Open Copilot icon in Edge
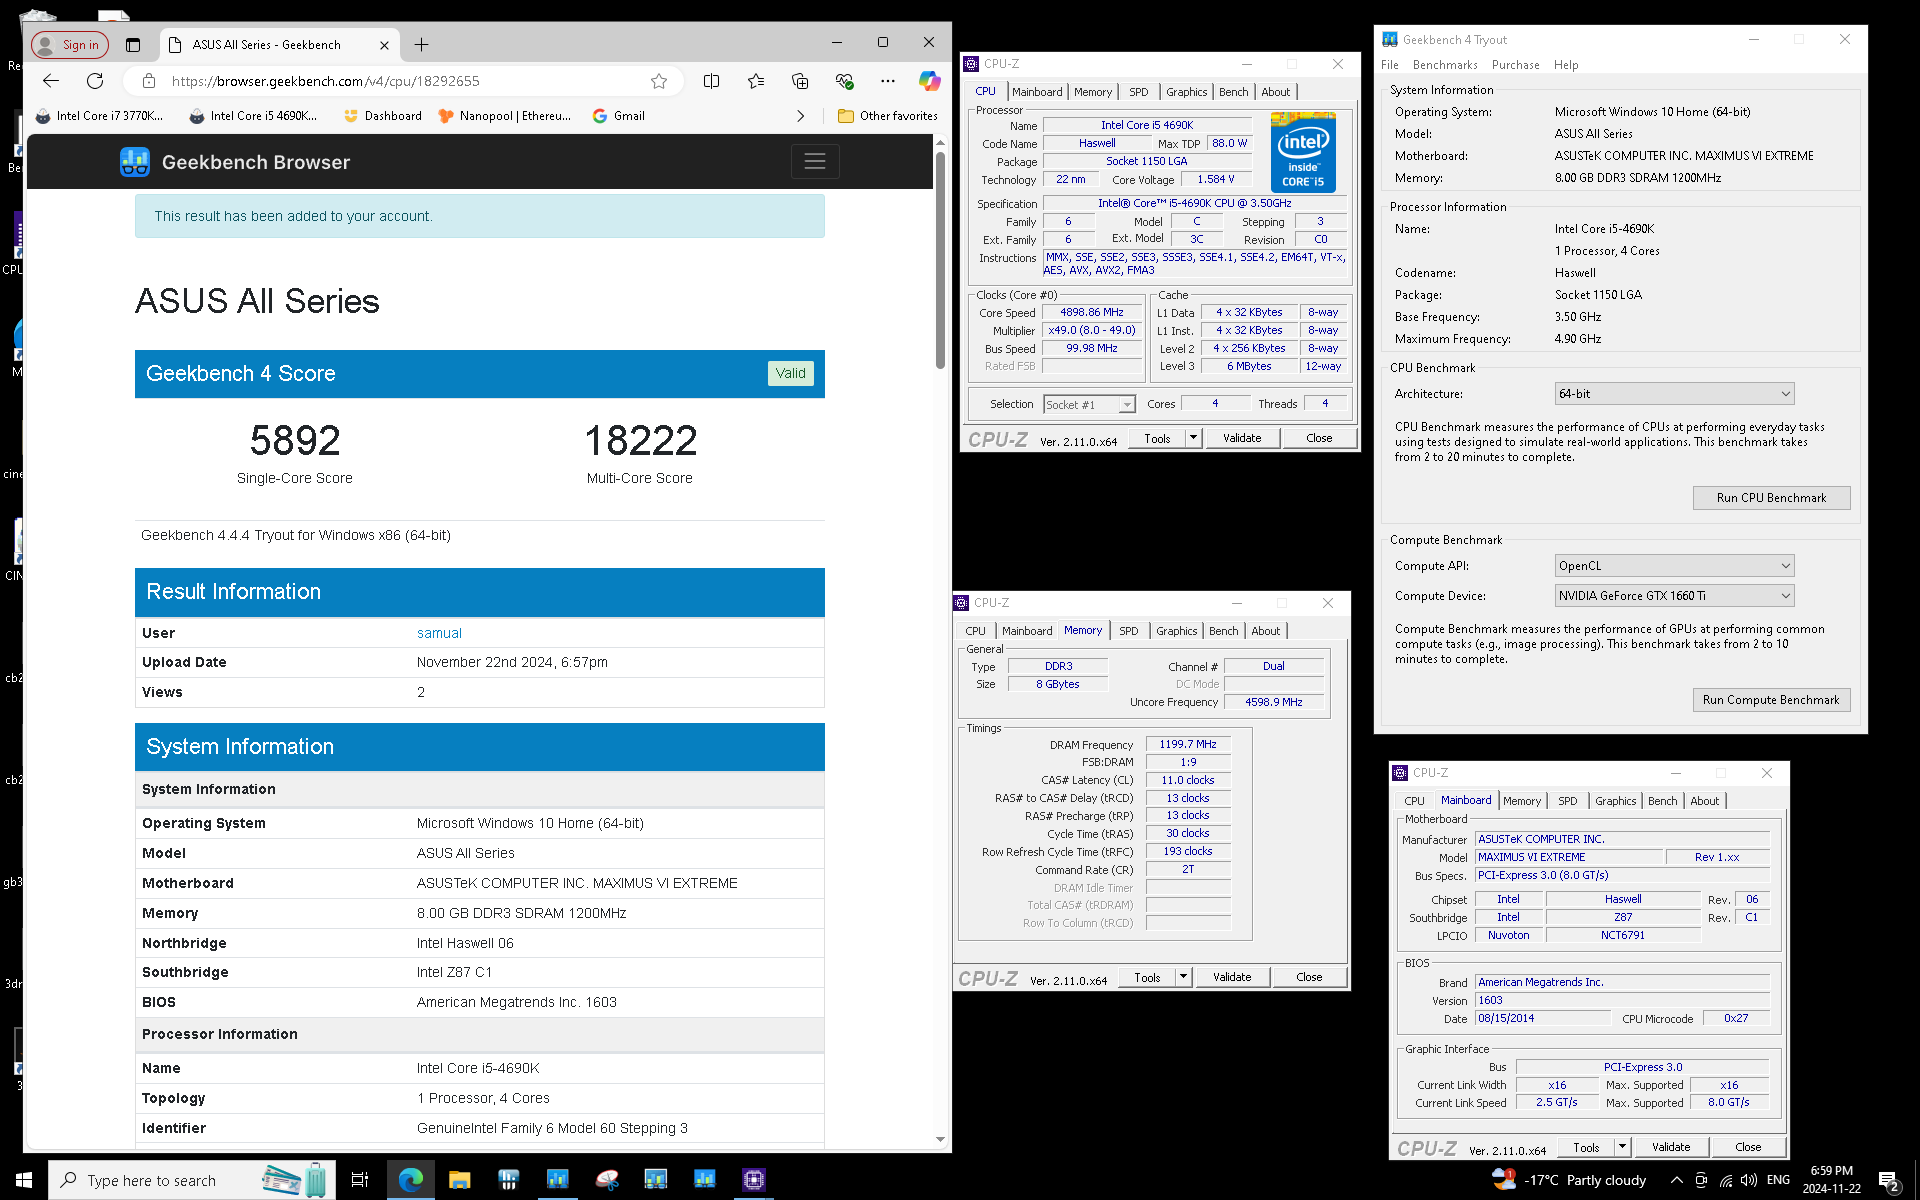The height and width of the screenshot is (1200, 1920). tap(929, 81)
